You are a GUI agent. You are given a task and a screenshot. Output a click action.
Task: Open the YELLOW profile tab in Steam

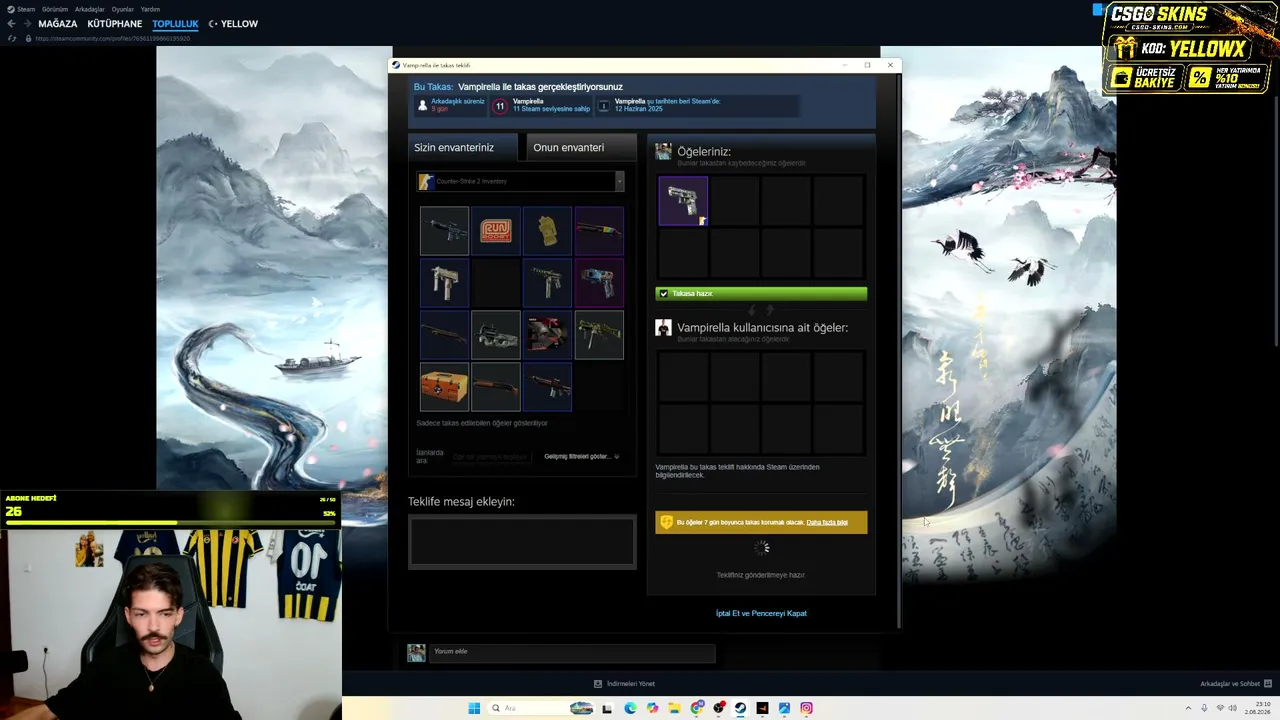coord(239,24)
